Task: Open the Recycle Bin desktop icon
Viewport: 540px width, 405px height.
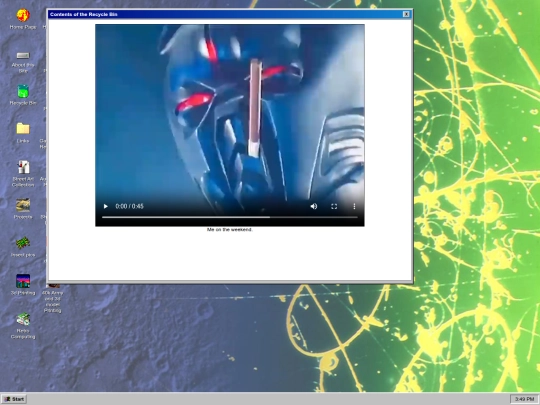Action: click(x=23, y=95)
